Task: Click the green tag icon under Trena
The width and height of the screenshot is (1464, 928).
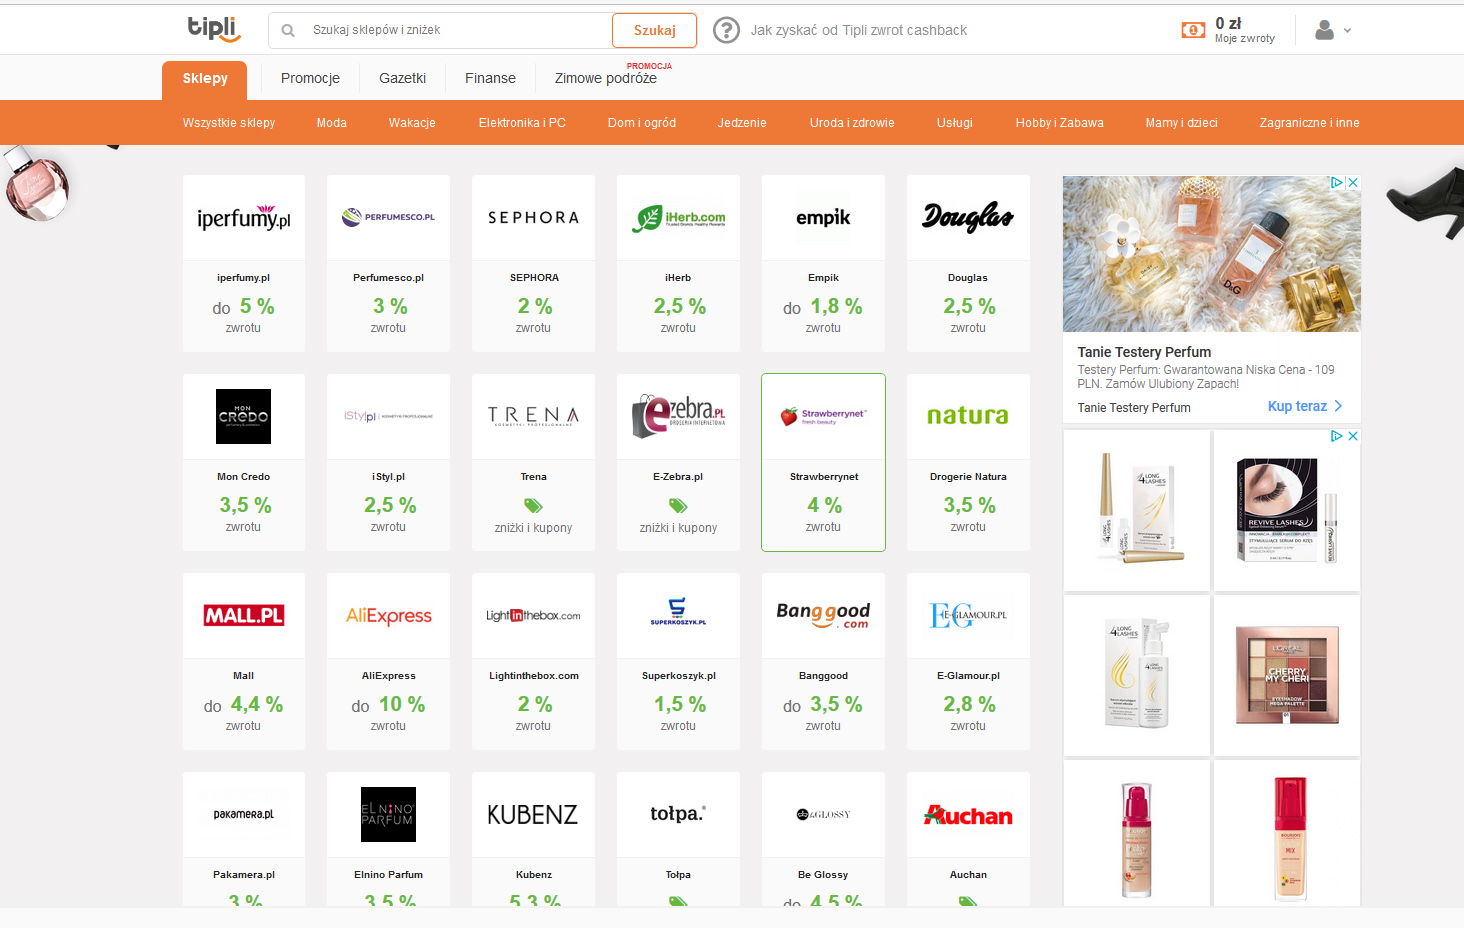Action: [x=533, y=506]
